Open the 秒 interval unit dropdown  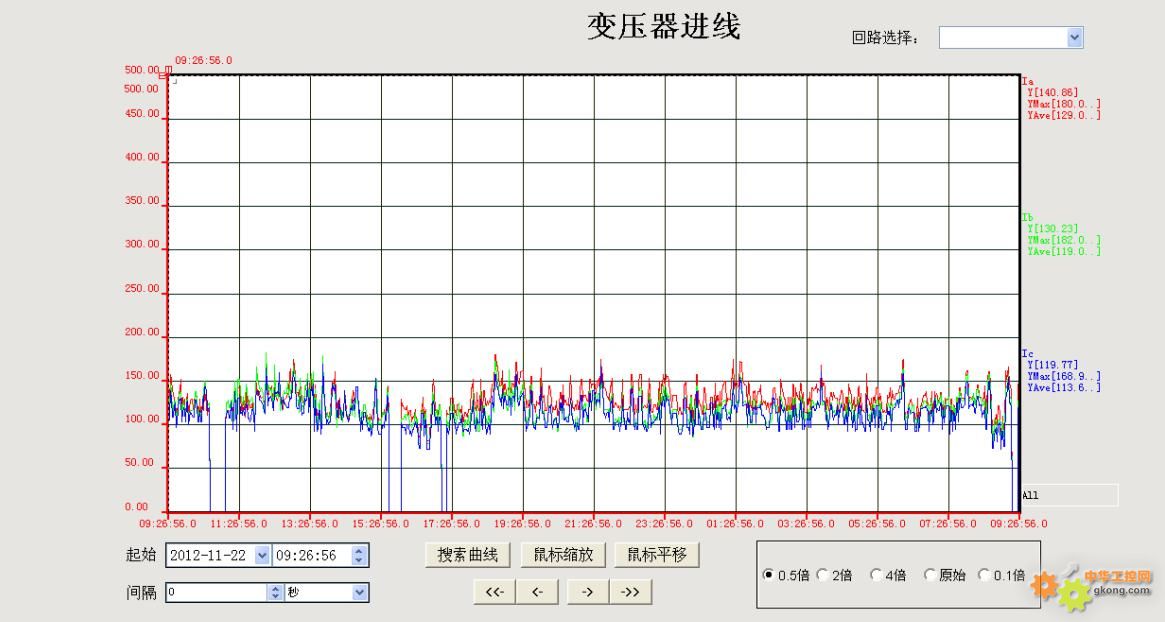click(360, 592)
